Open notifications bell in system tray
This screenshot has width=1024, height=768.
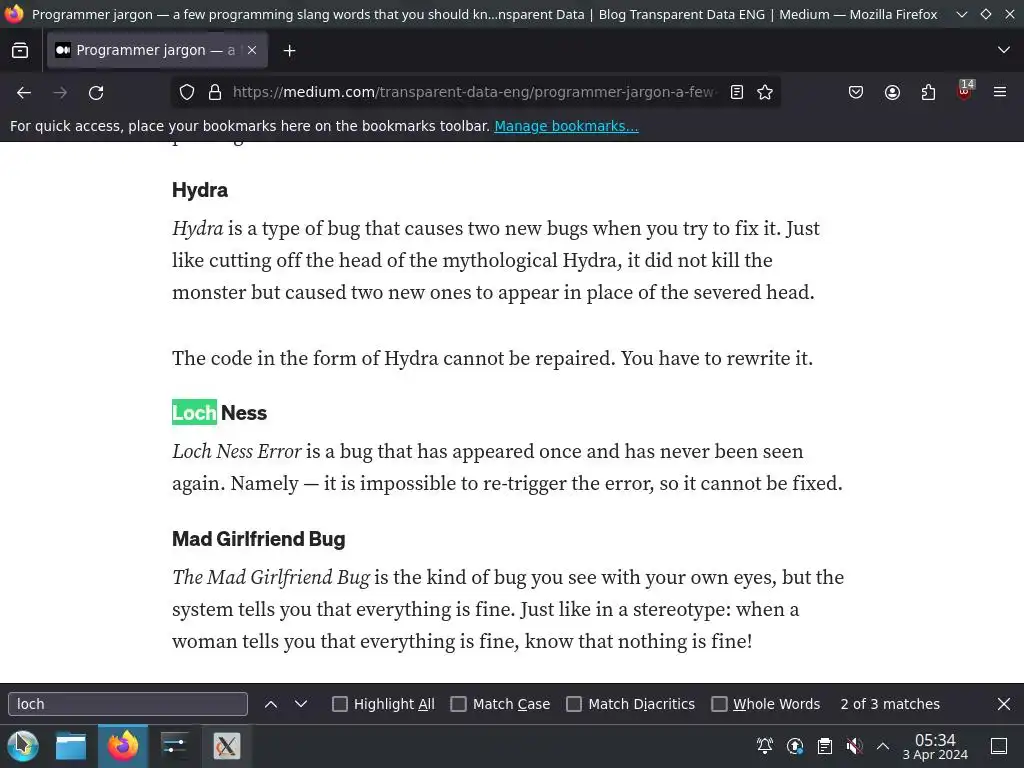click(x=765, y=746)
